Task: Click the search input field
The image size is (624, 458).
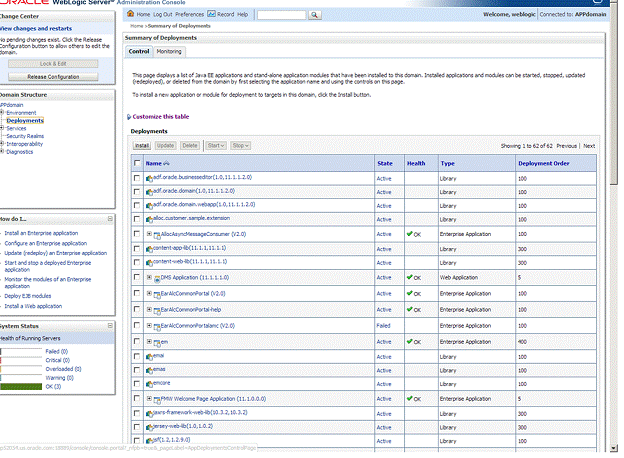Action: point(282,15)
